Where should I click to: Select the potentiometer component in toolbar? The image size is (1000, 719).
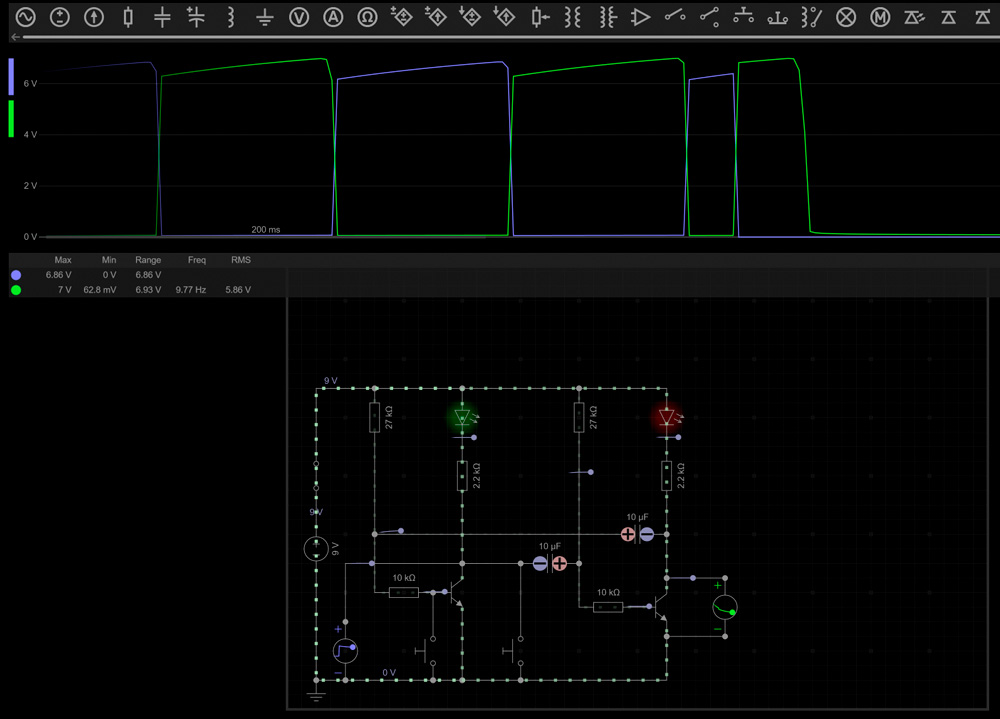point(539,17)
